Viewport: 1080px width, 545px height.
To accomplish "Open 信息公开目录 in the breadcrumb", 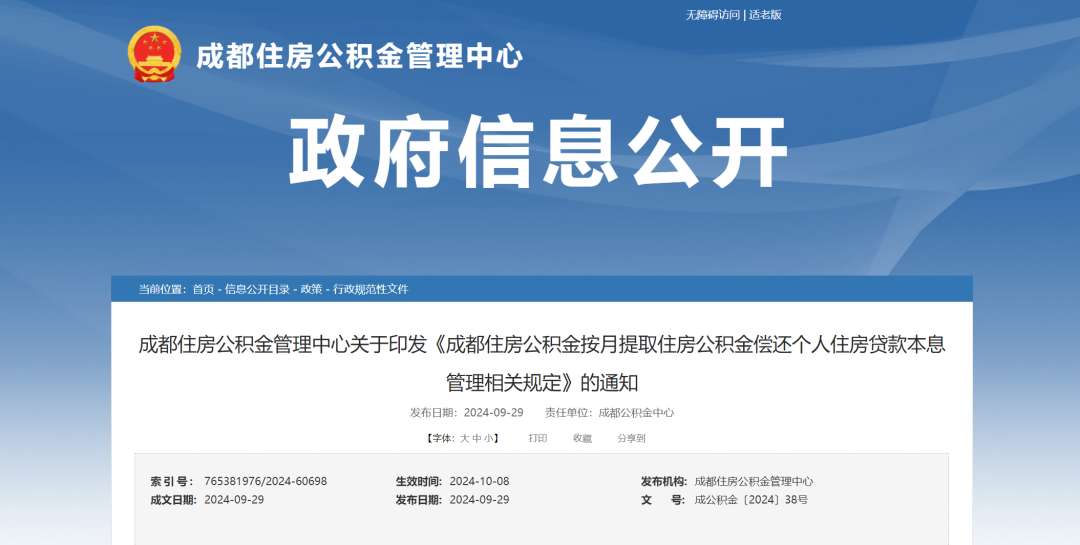I will click(x=257, y=289).
